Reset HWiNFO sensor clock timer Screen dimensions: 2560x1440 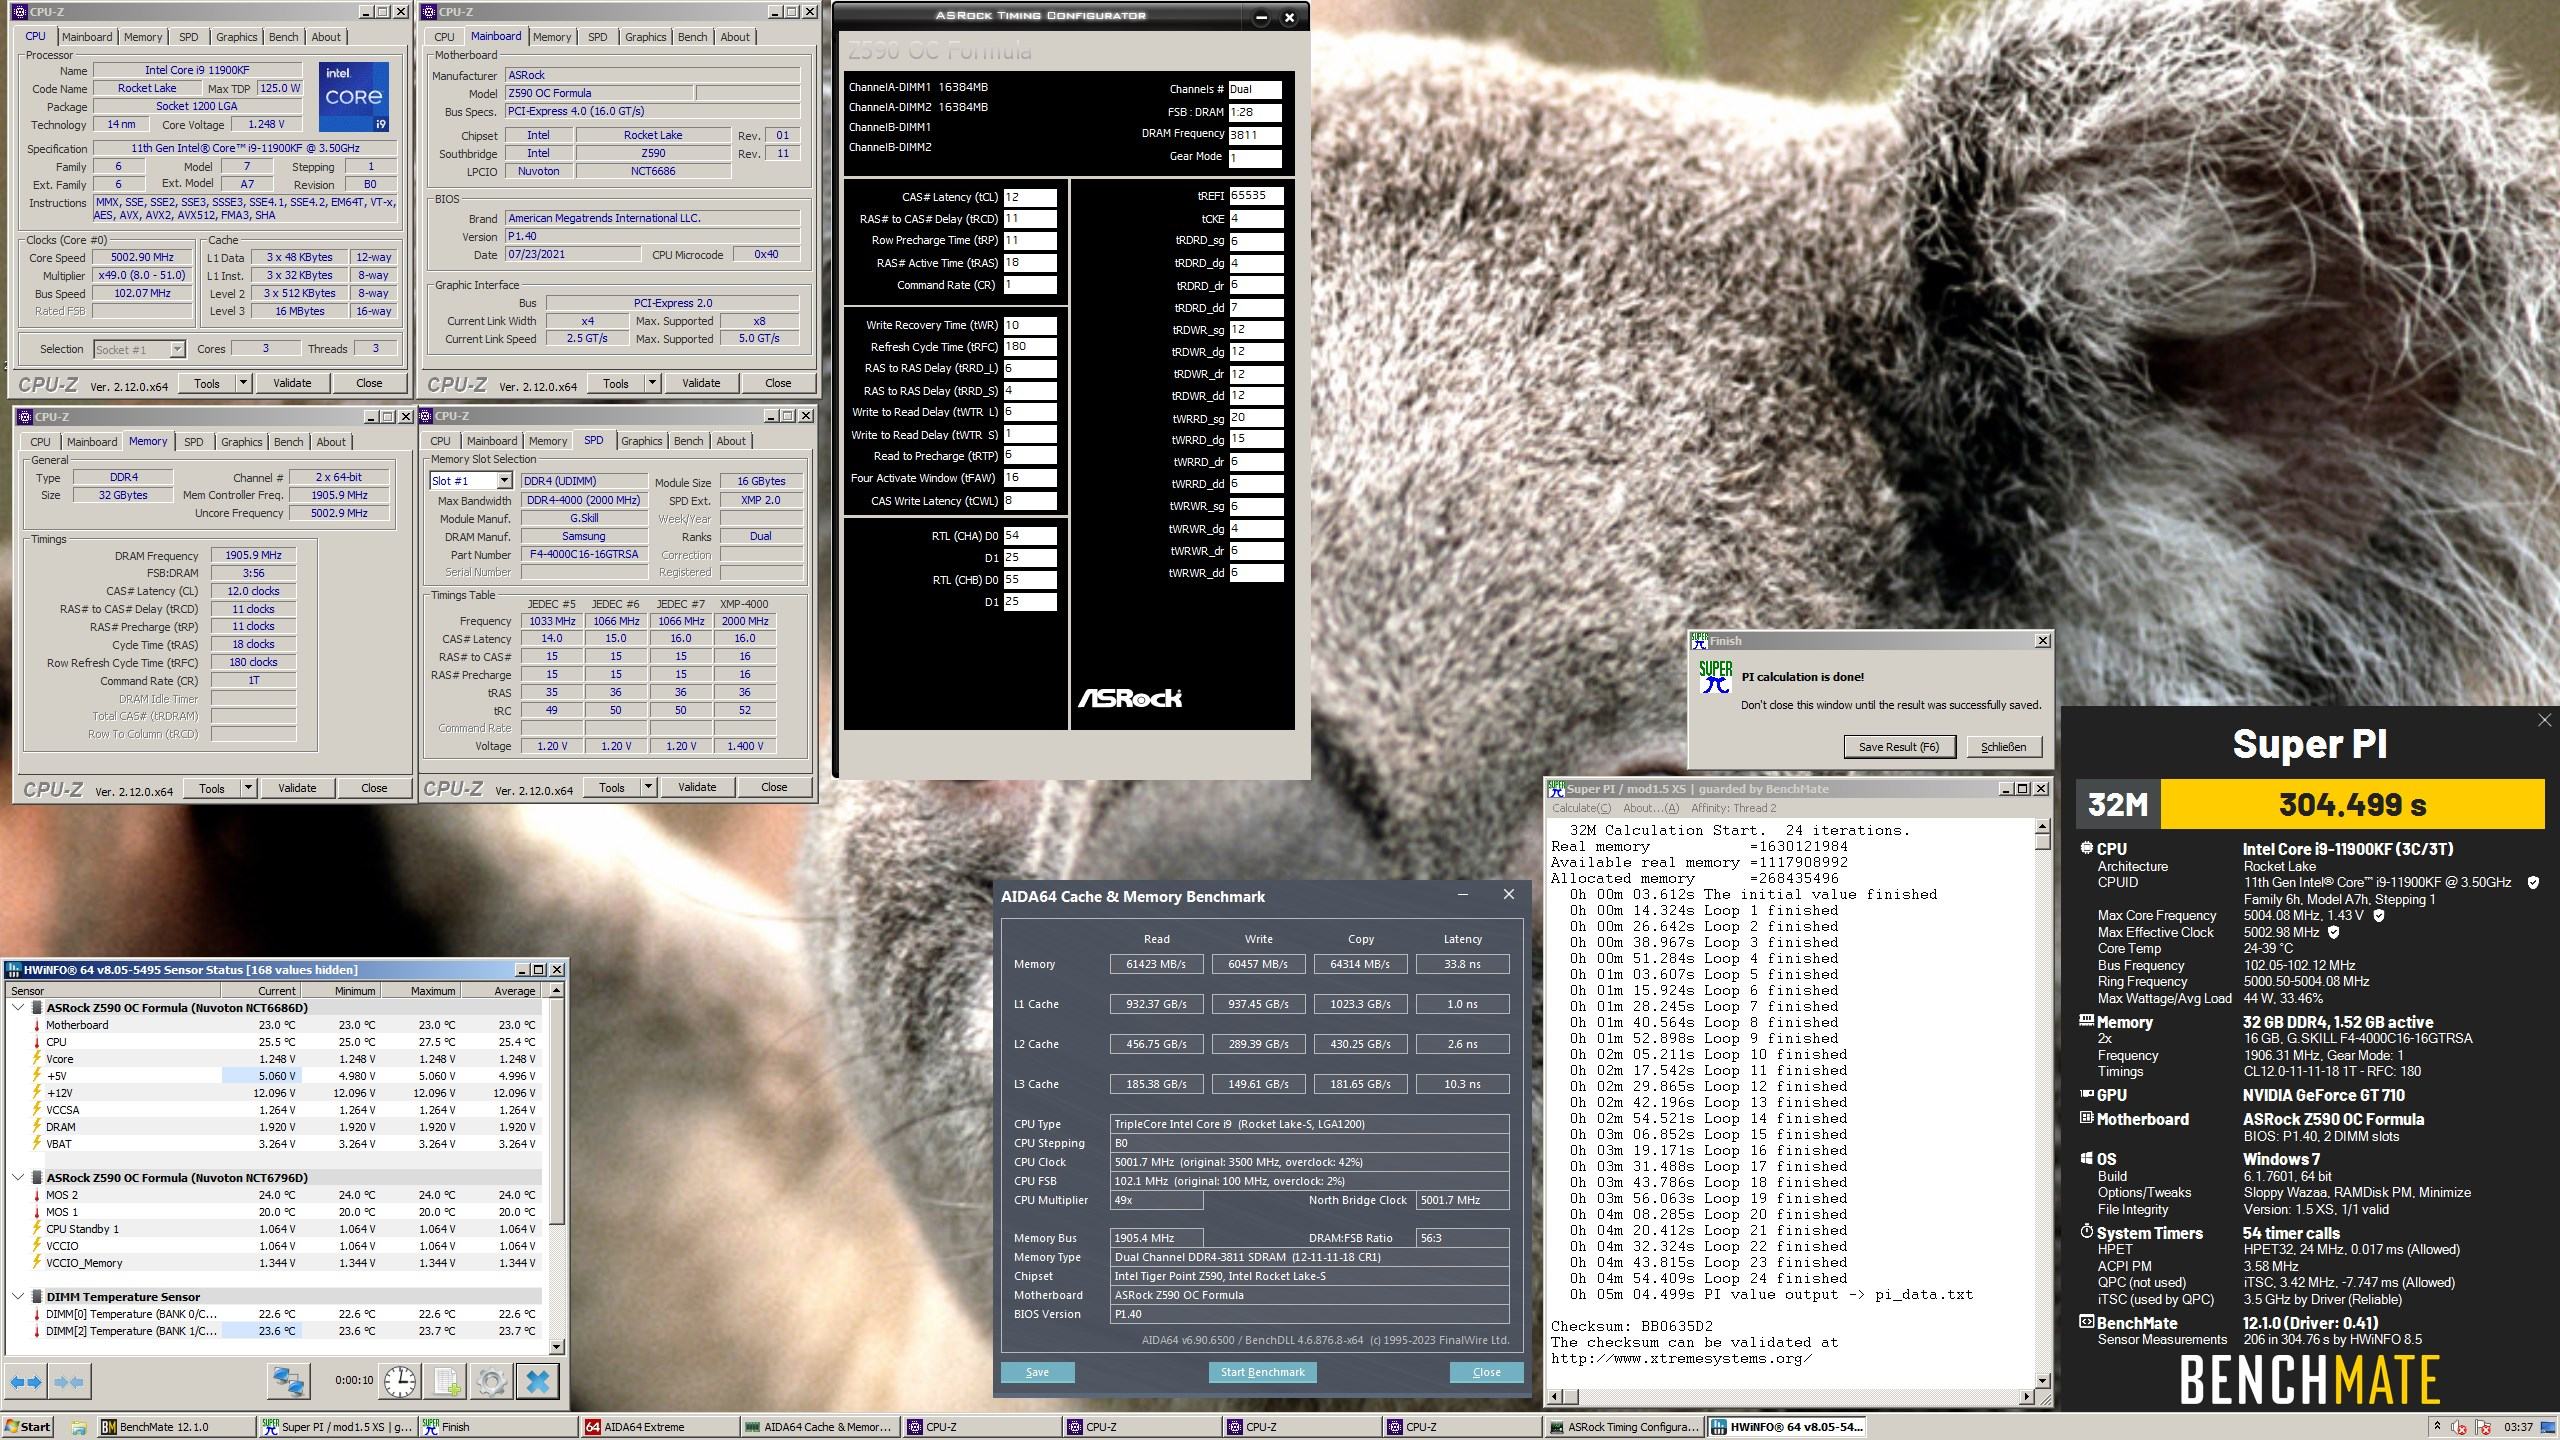pyautogui.click(x=400, y=1382)
